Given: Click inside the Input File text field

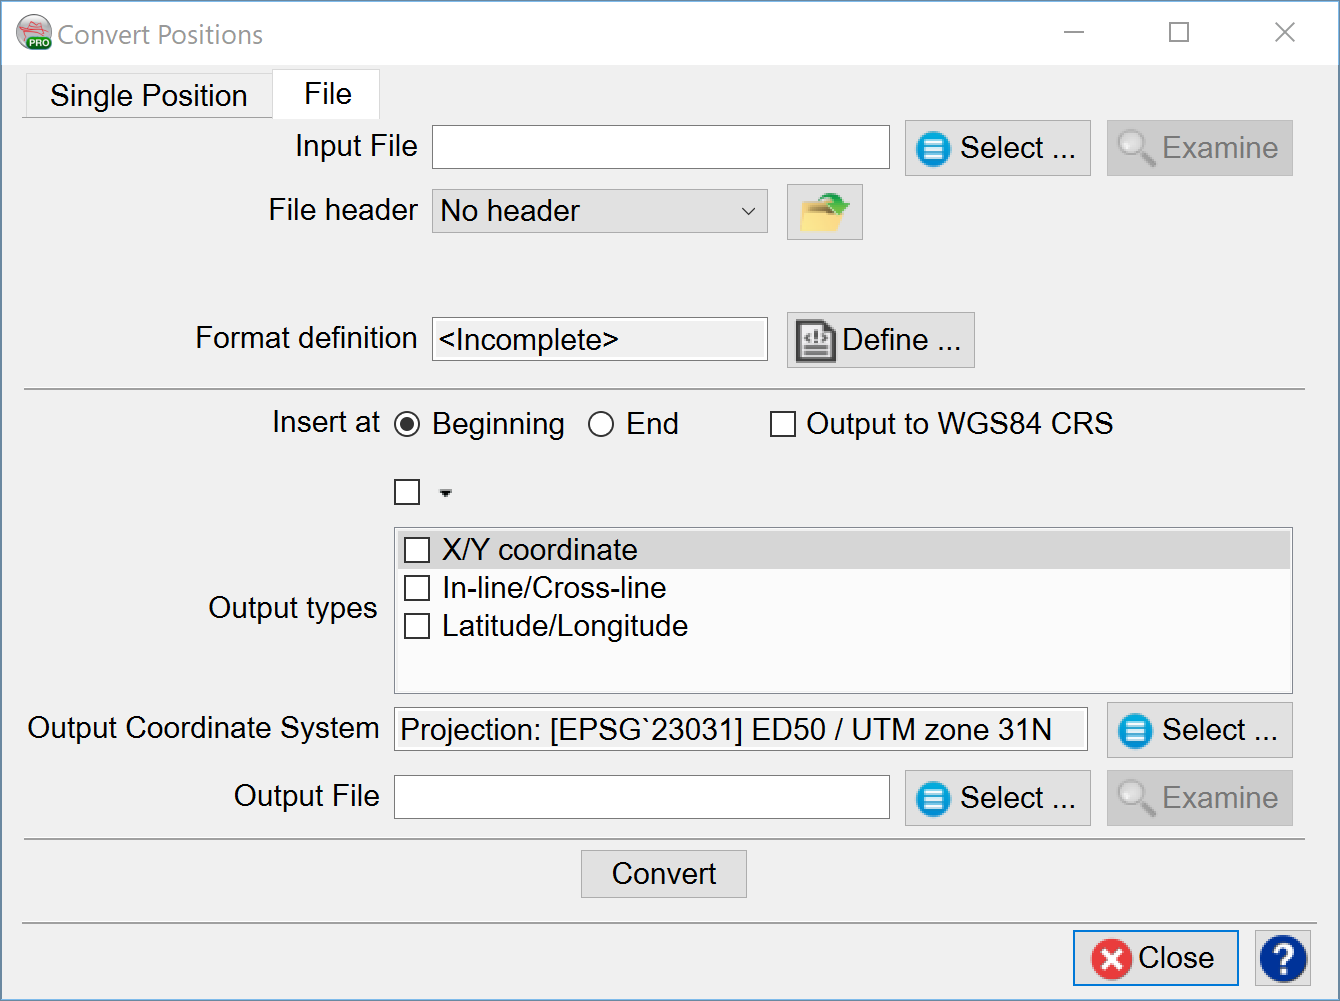Looking at the screenshot, I should pos(660,148).
